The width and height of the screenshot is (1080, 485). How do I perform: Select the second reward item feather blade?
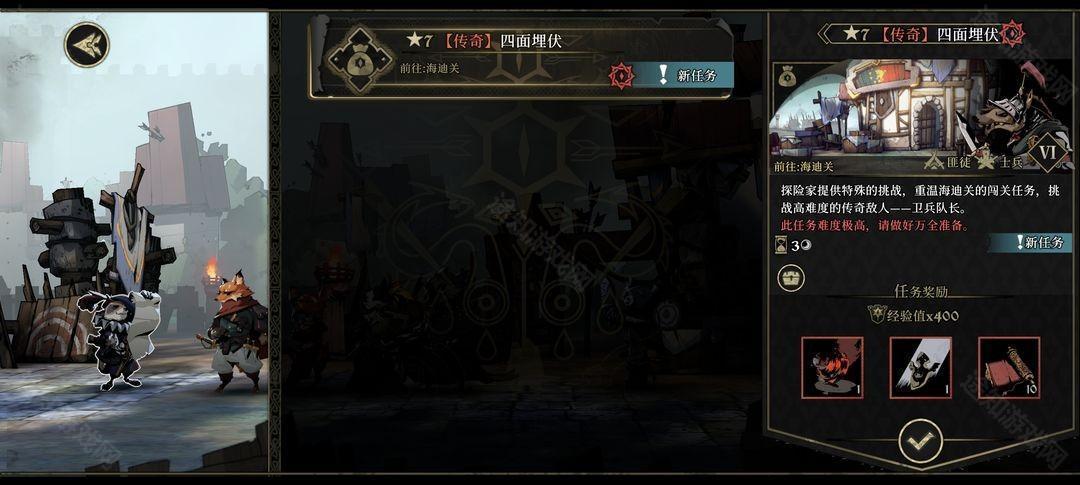pos(921,367)
